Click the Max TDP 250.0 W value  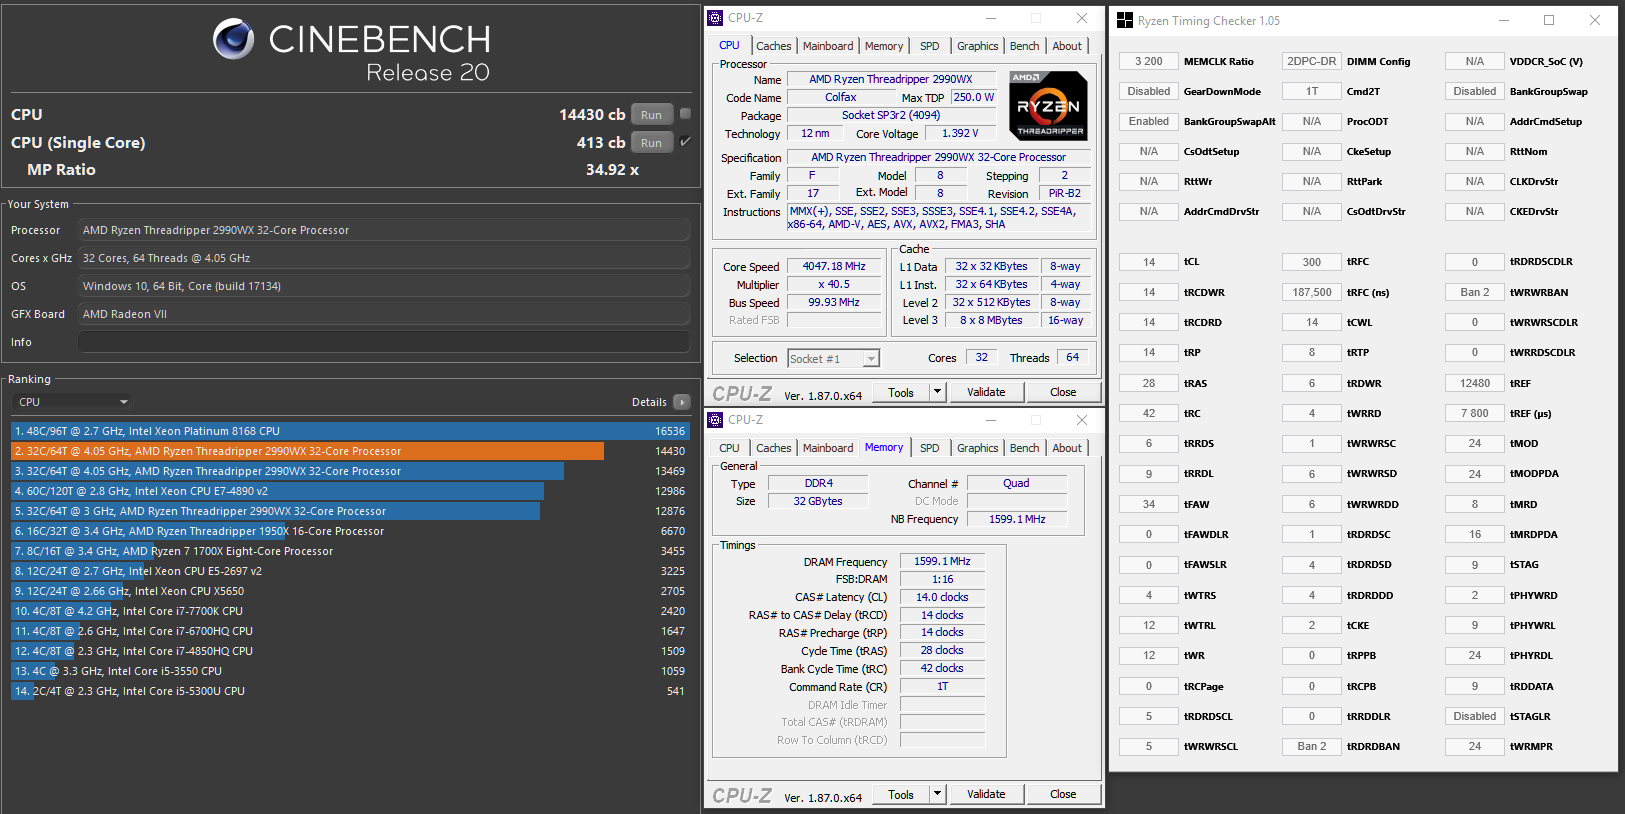pos(973,97)
